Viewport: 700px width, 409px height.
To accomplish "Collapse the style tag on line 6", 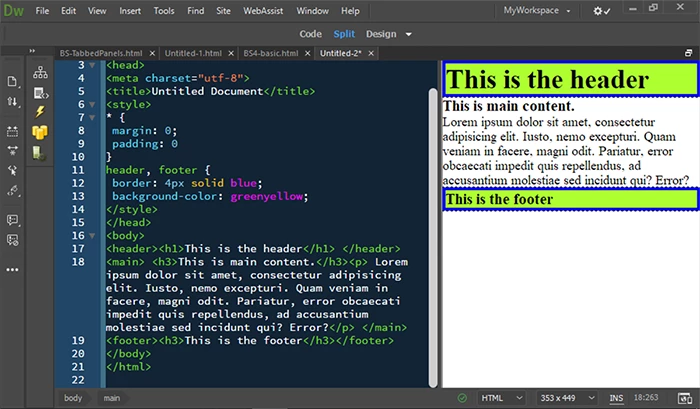I will click(x=92, y=104).
